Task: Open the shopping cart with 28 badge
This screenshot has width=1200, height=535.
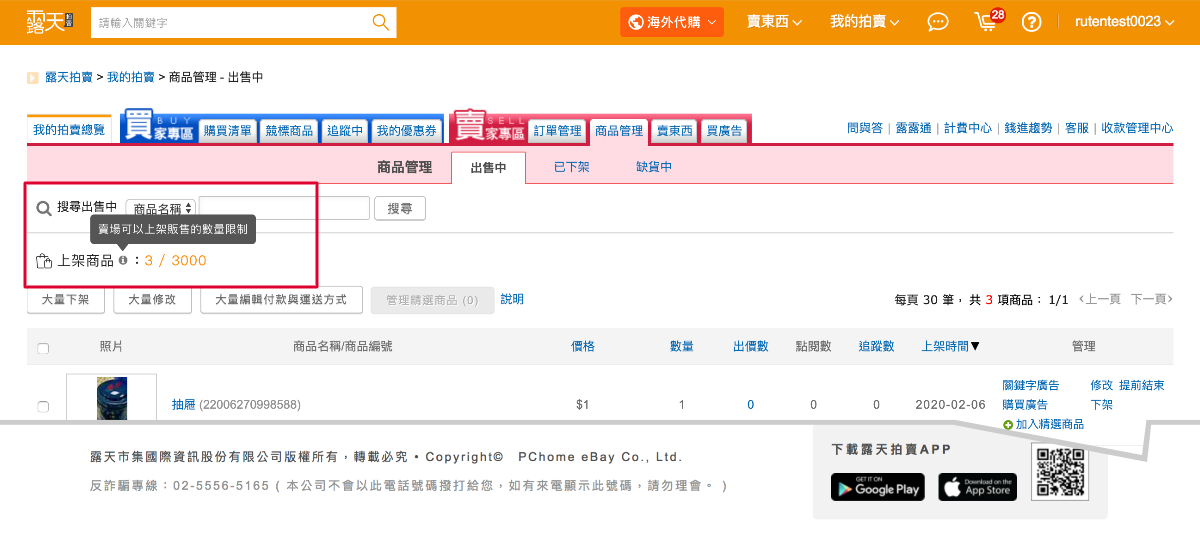Action: pos(987,22)
